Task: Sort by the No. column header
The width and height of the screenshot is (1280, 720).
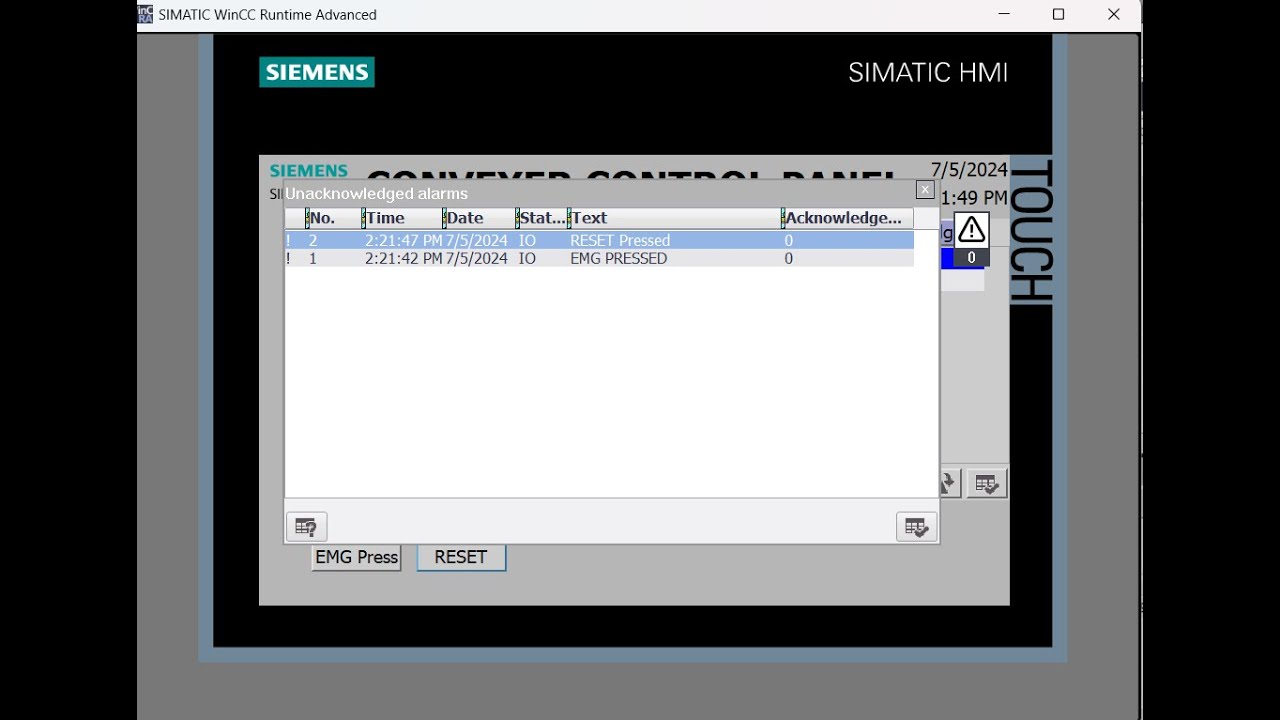Action: click(x=334, y=218)
